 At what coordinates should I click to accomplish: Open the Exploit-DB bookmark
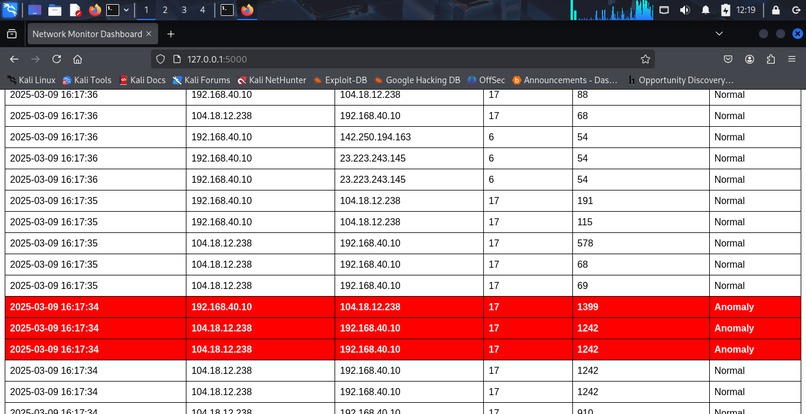[x=340, y=80]
